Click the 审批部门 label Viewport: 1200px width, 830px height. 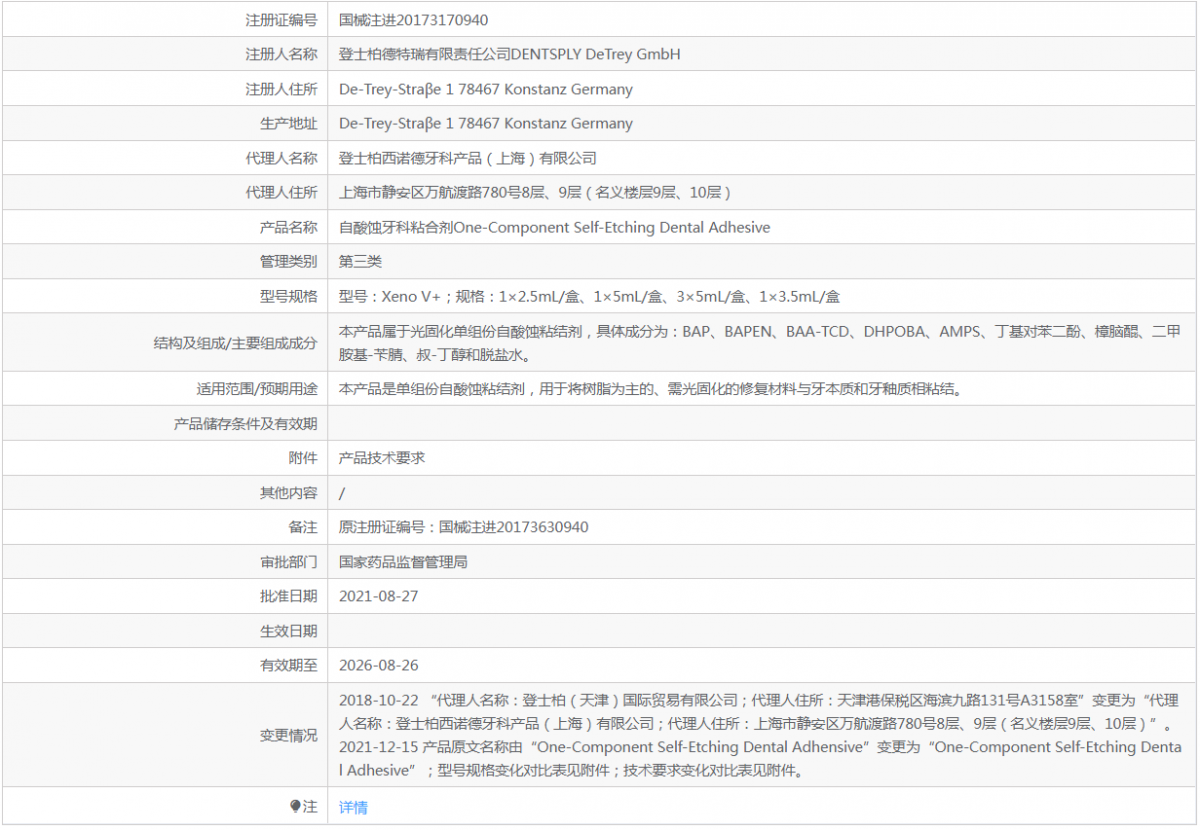pos(289,562)
